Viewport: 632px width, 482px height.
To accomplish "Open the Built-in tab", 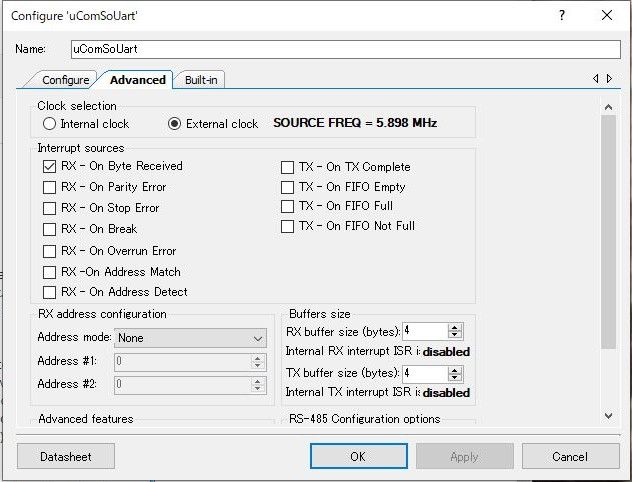I will [x=201, y=80].
